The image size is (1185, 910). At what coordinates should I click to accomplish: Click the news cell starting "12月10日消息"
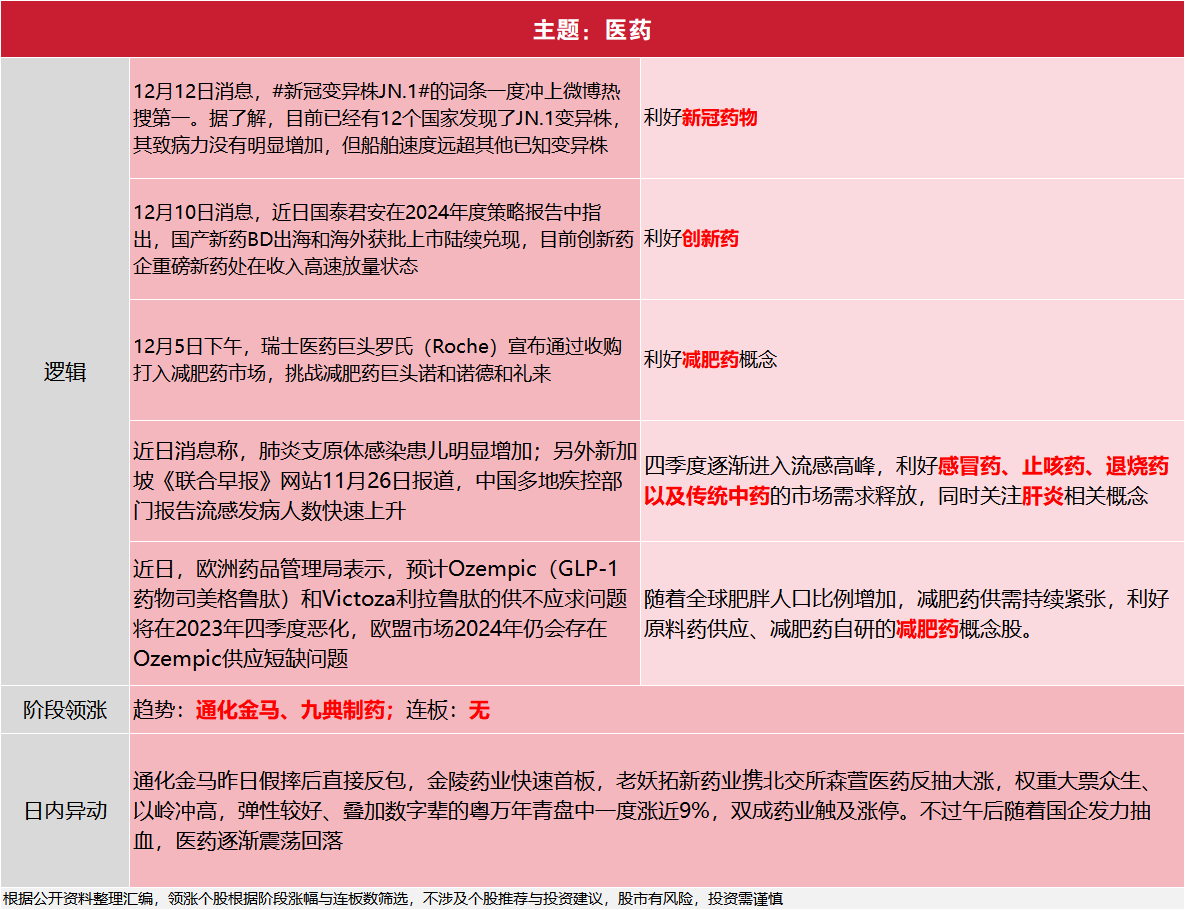click(x=385, y=239)
